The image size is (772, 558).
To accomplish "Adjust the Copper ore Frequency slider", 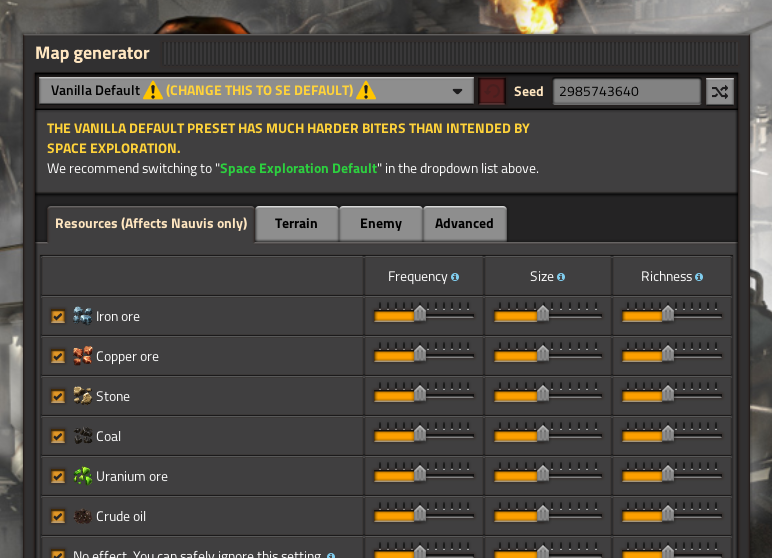I will pyautogui.click(x=424, y=353).
